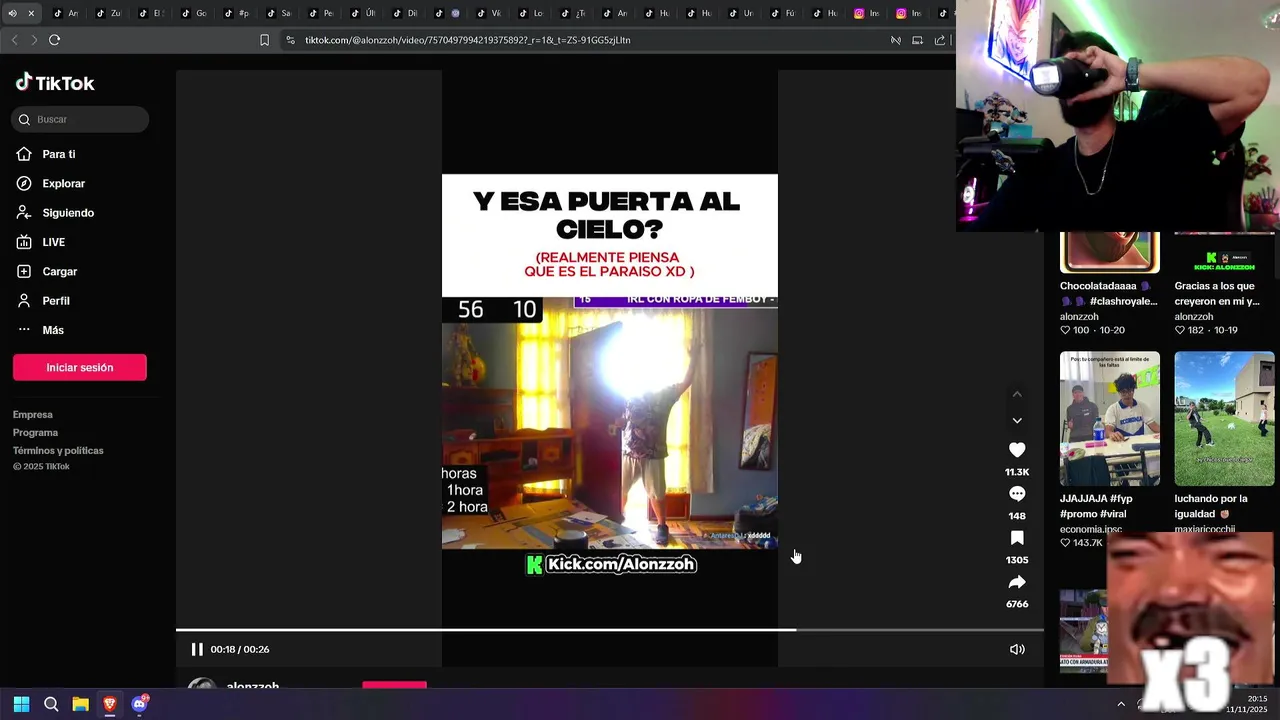Mute the video volume icon

click(x=1017, y=649)
